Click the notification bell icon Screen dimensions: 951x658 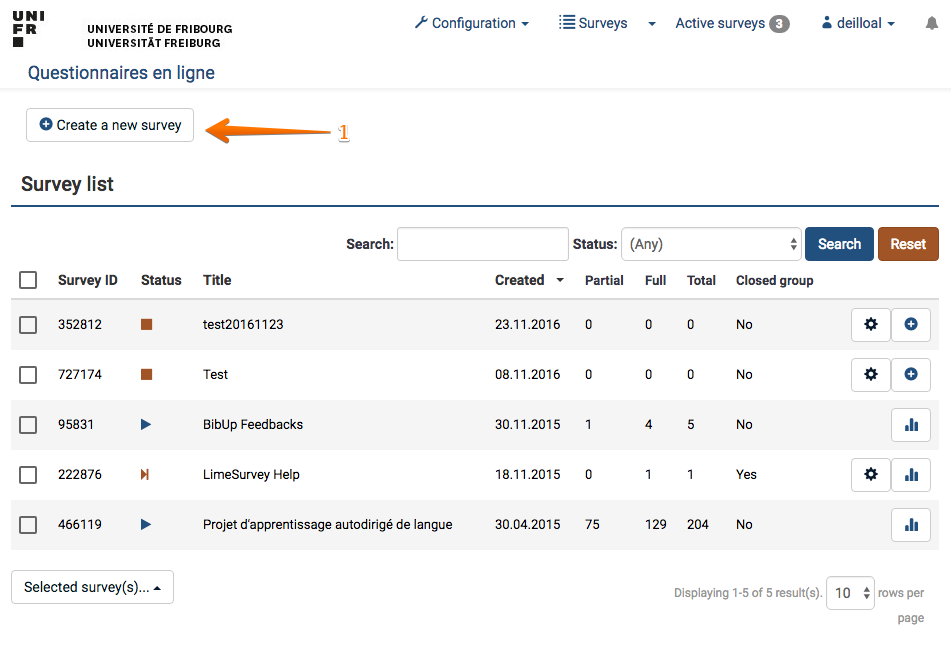[x=932, y=23]
